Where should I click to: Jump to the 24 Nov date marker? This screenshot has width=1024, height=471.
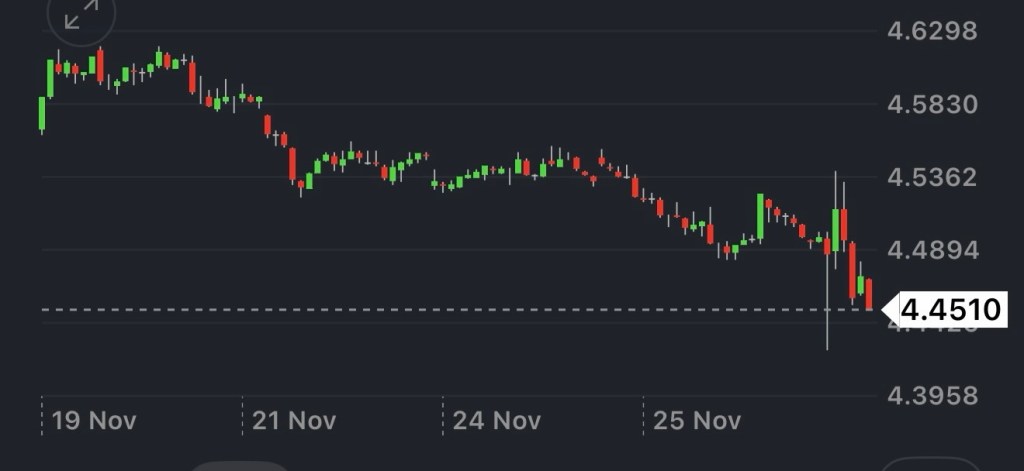point(496,420)
